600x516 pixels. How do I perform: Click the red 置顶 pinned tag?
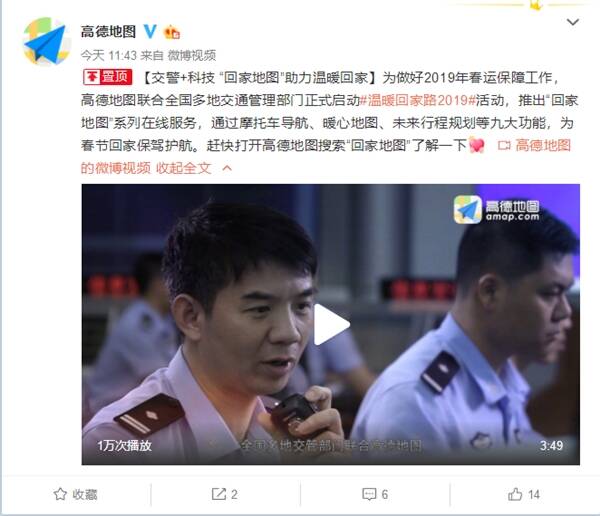point(108,77)
